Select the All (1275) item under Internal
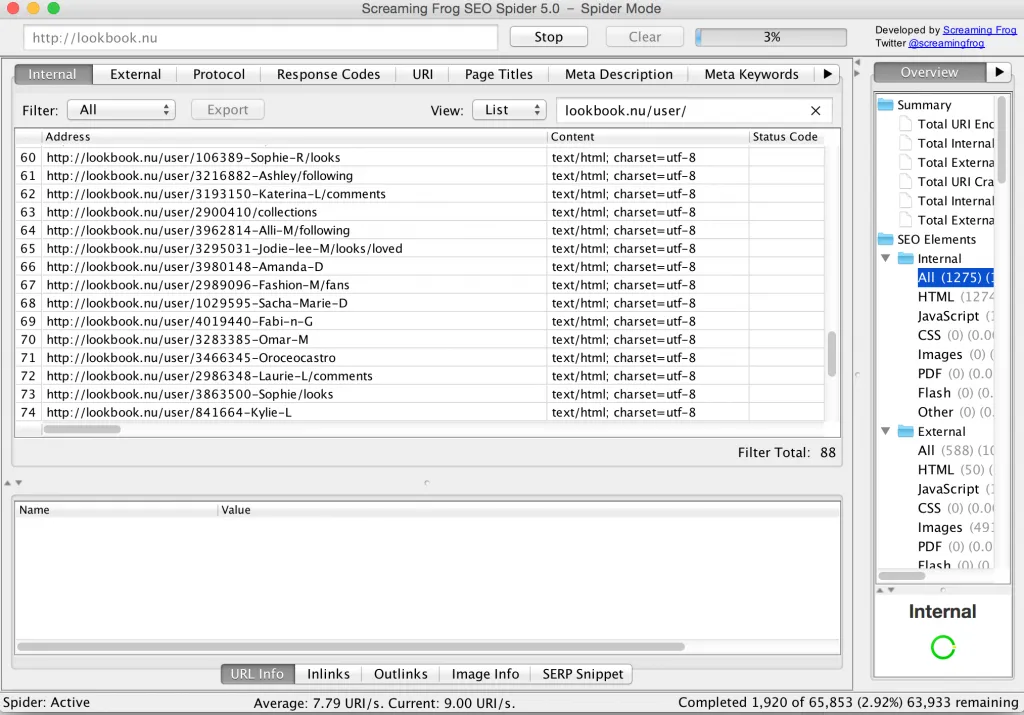 (x=955, y=278)
